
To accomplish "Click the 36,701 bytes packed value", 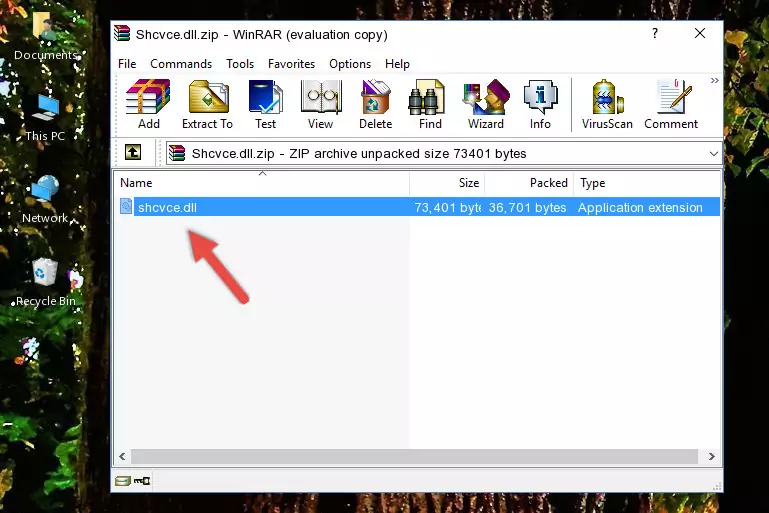I will [527, 207].
